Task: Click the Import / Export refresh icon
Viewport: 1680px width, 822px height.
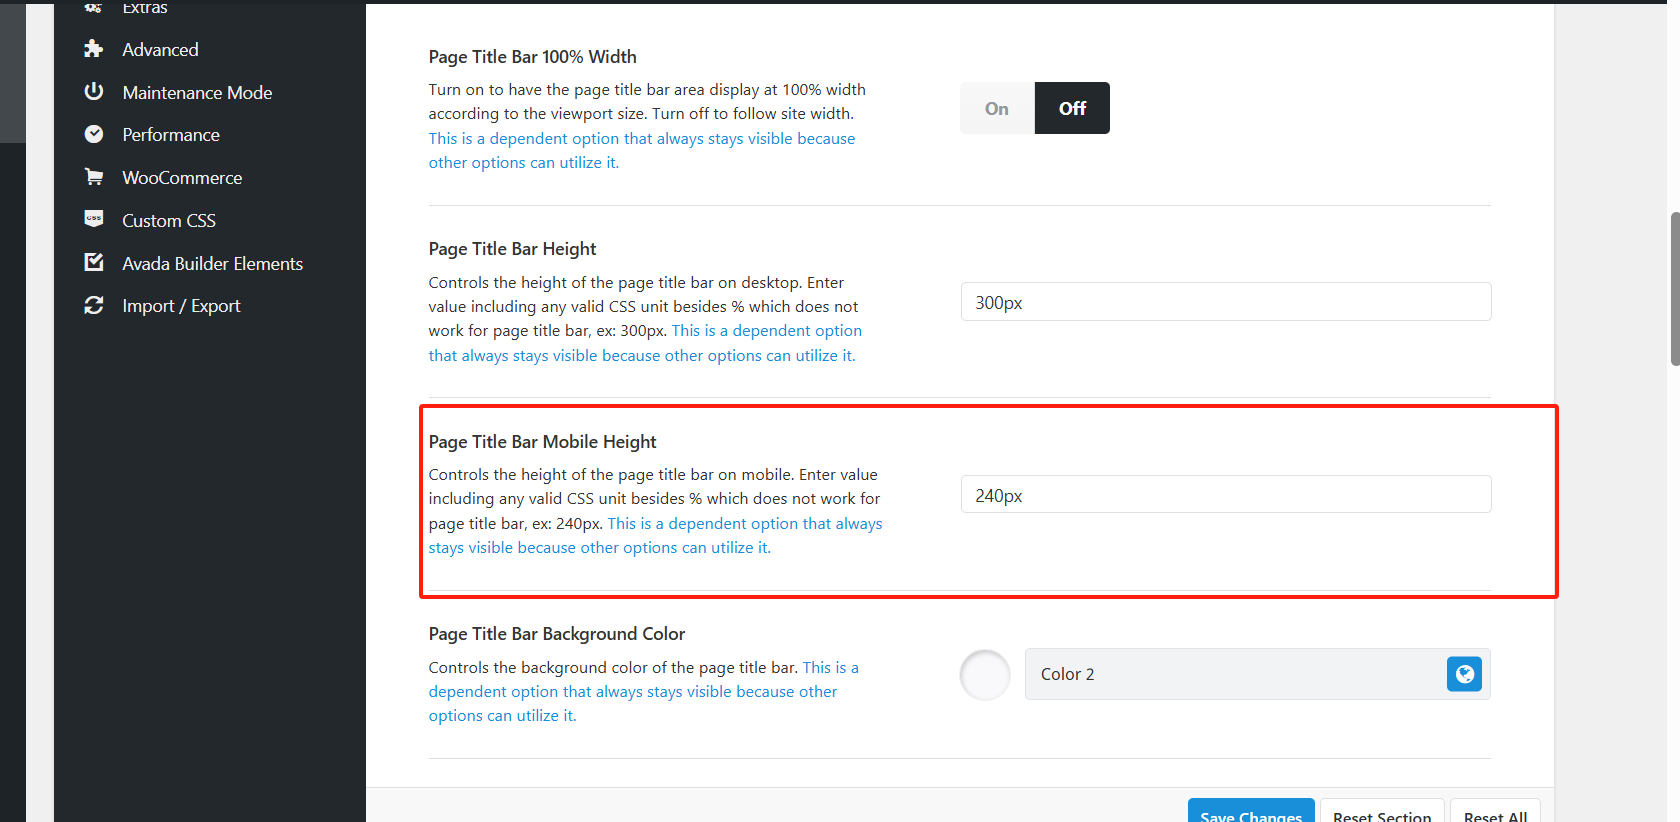Action: tap(94, 305)
